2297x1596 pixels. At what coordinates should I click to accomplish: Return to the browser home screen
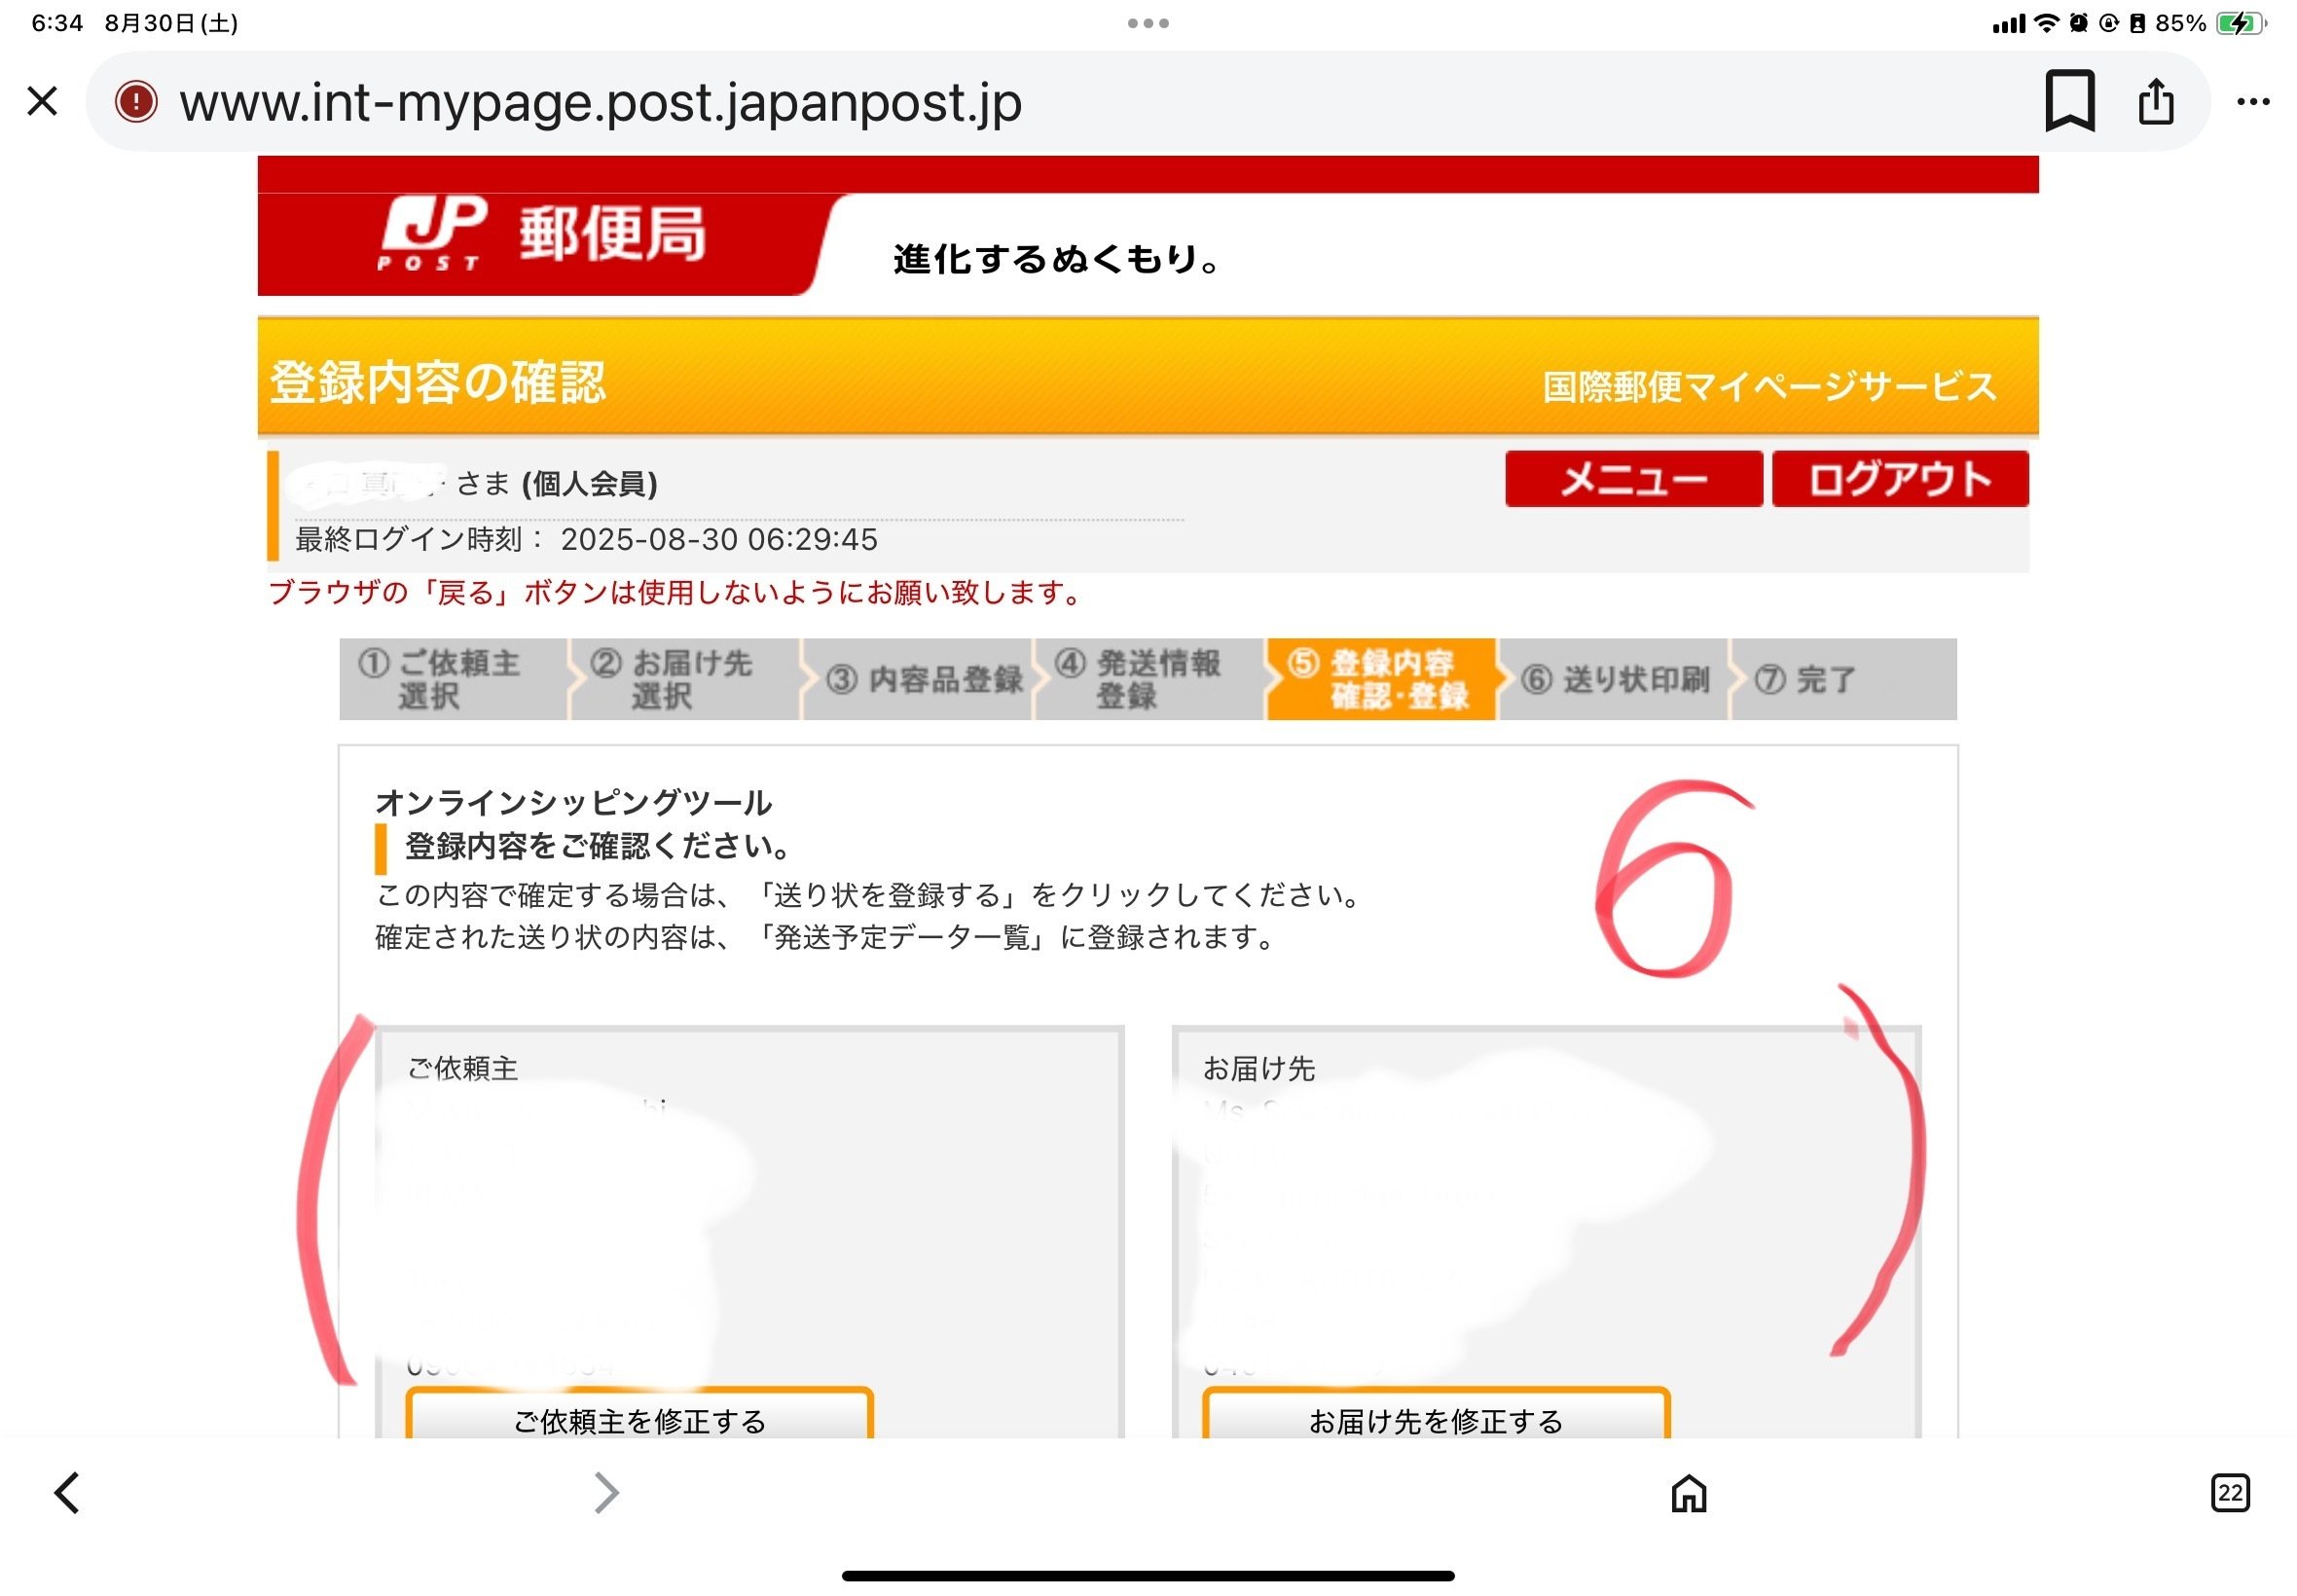point(1690,1493)
